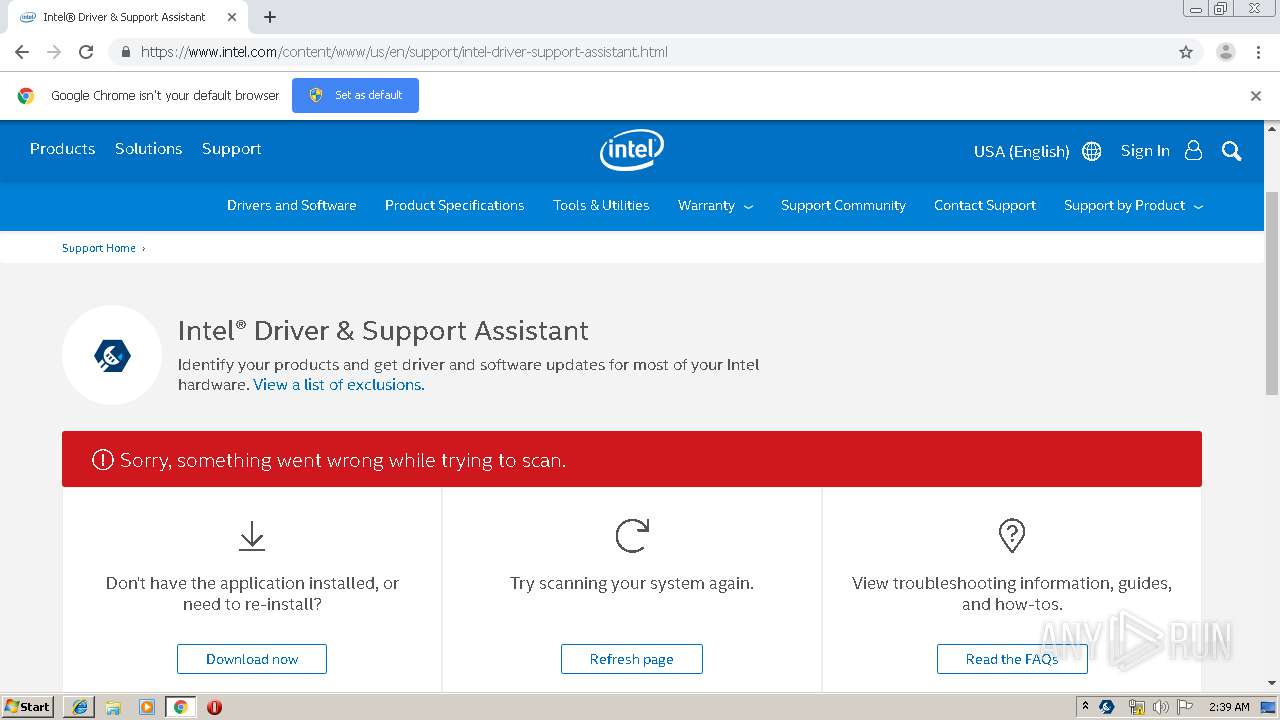Image resolution: width=1280 pixels, height=720 pixels.
Task: Click the red Opera-style taskbar icon
Action: [214, 707]
